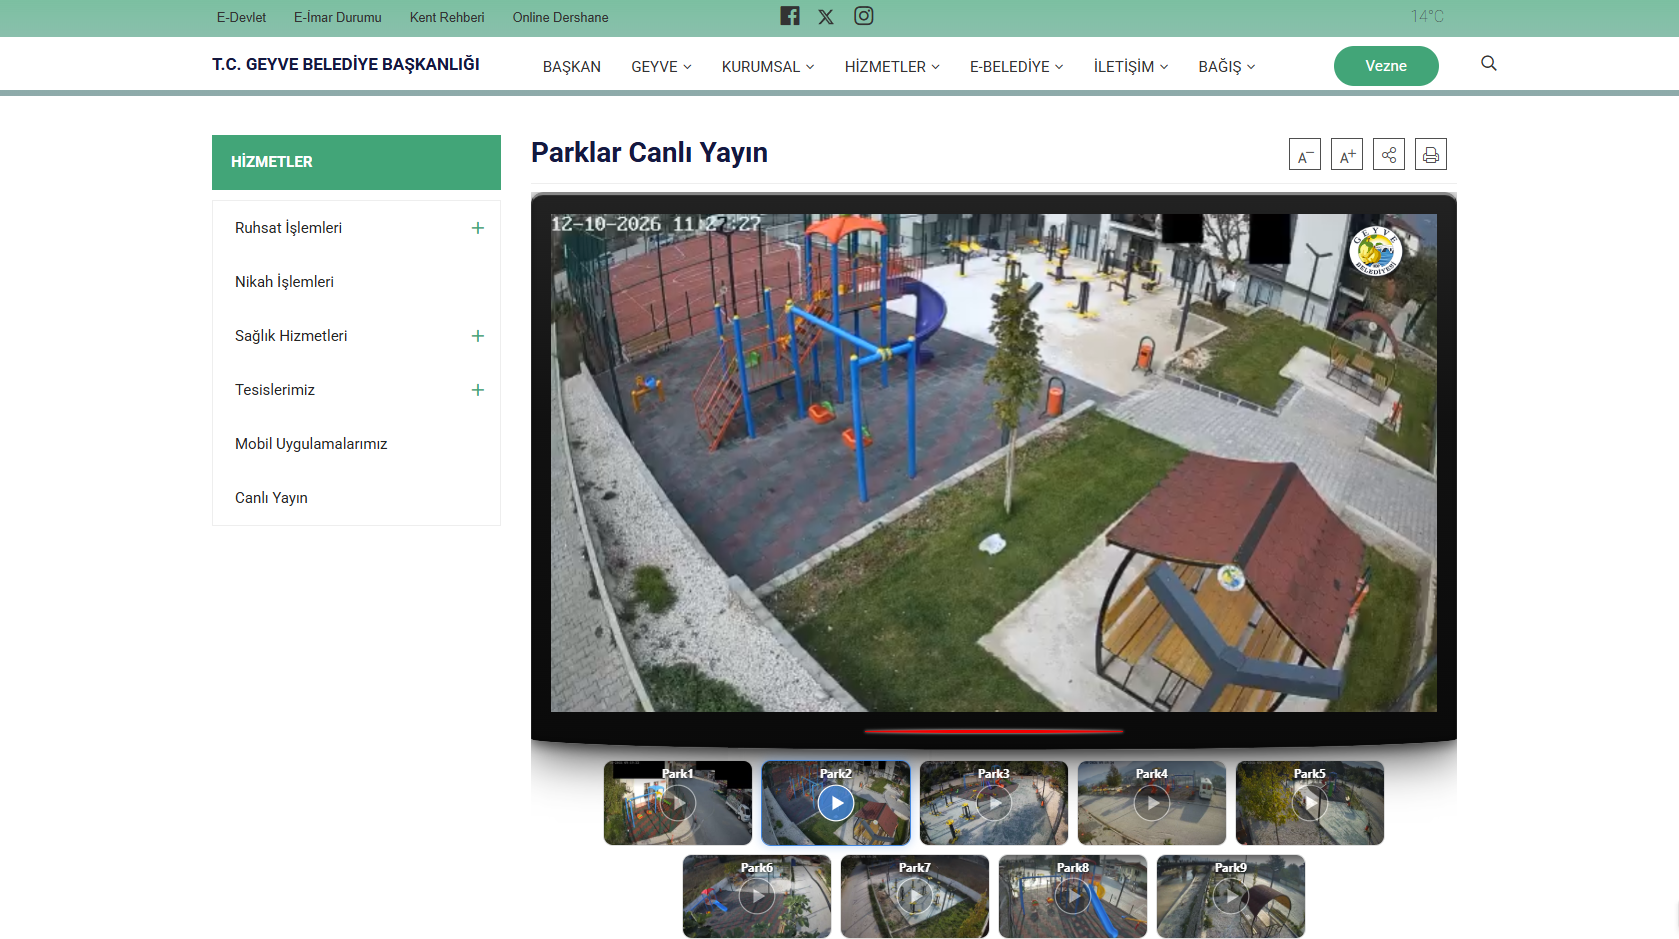Open the E-Devlet link
This screenshot has width=1679, height=939.
[x=241, y=17]
